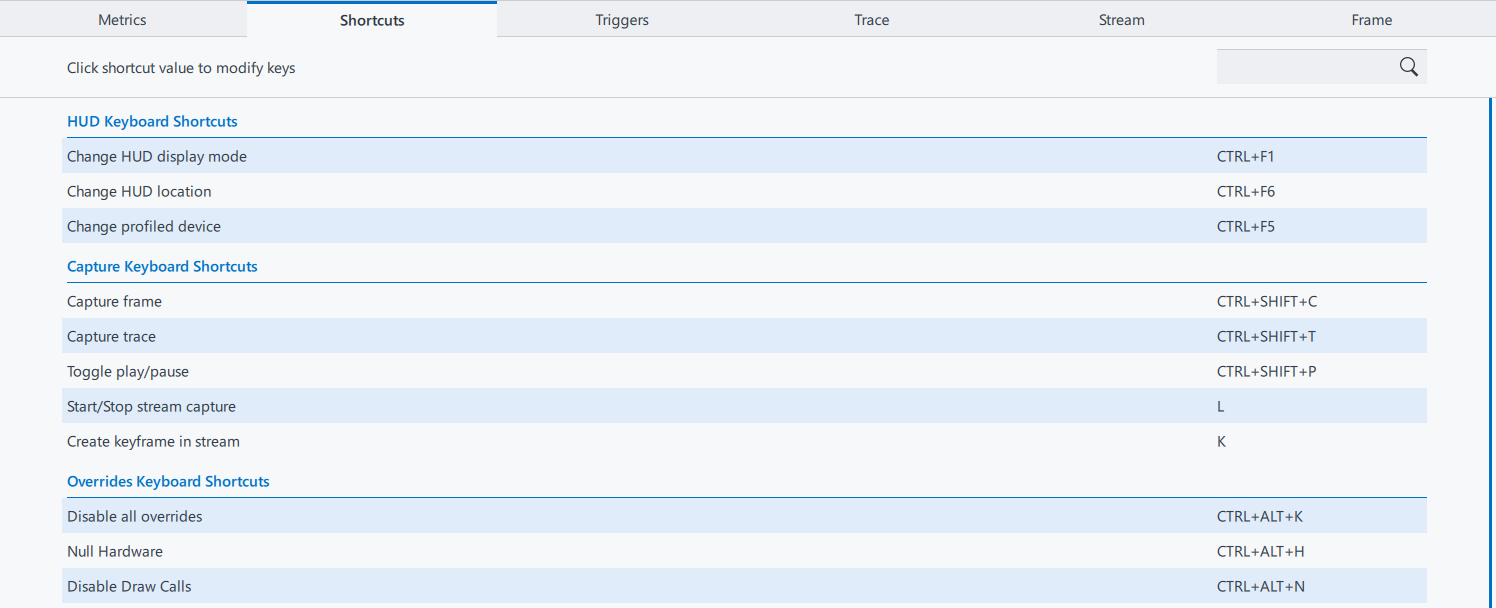Select the 'Null Hardware' row label
1496x608 pixels.
click(114, 551)
